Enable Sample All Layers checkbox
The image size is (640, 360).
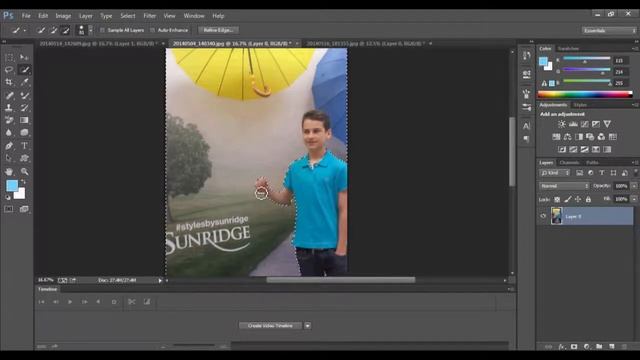102,30
